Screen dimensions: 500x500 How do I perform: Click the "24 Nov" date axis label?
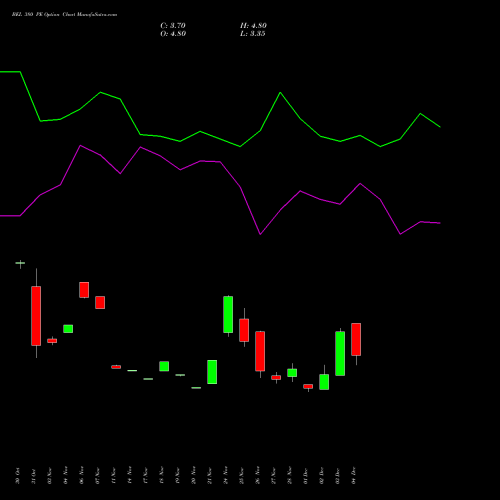(x=226, y=476)
